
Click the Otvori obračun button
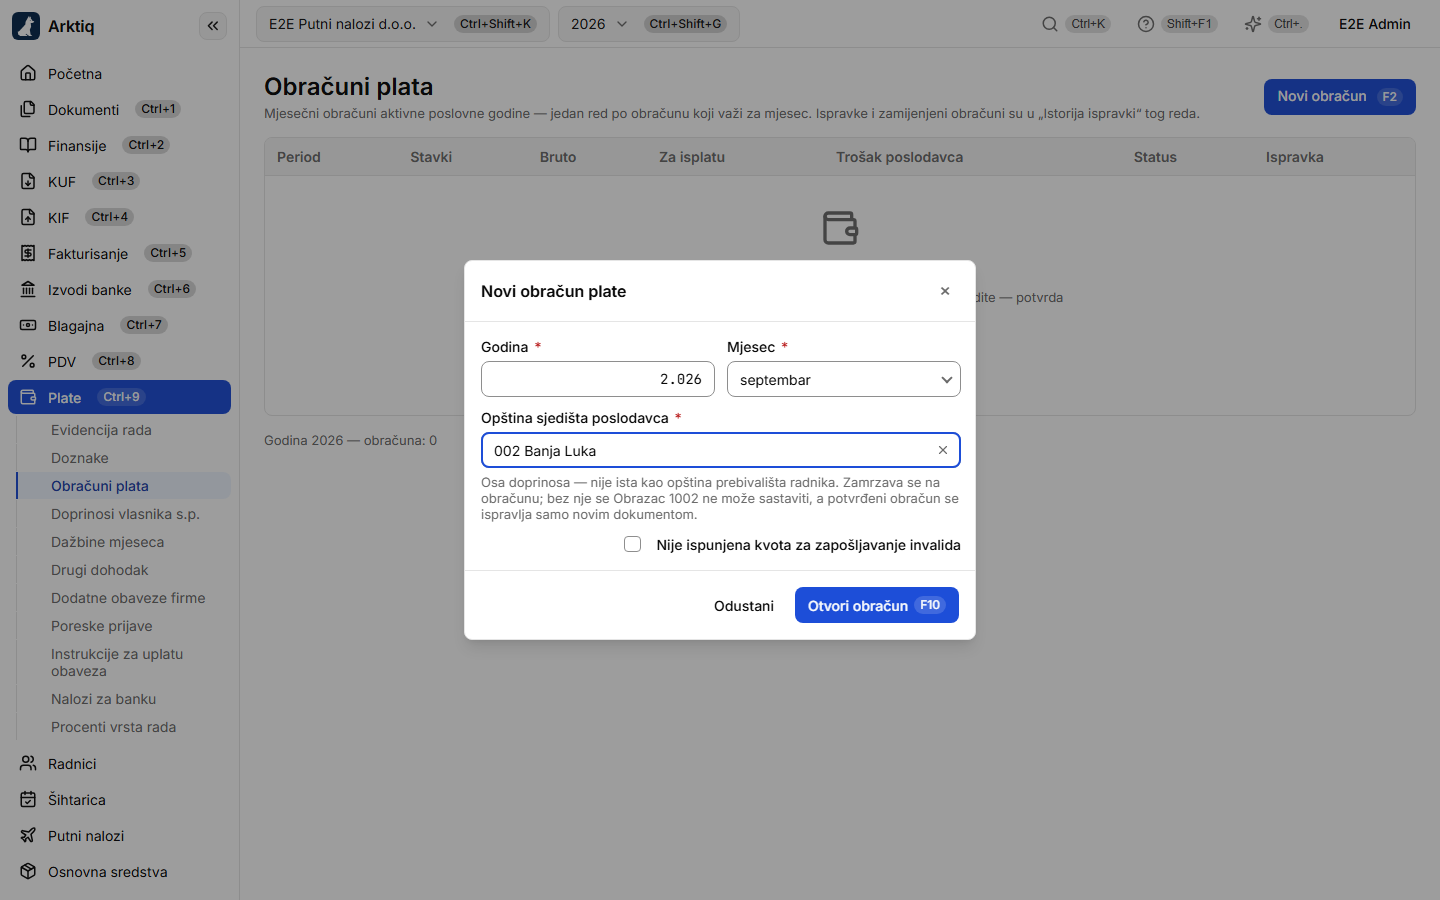[876, 605]
